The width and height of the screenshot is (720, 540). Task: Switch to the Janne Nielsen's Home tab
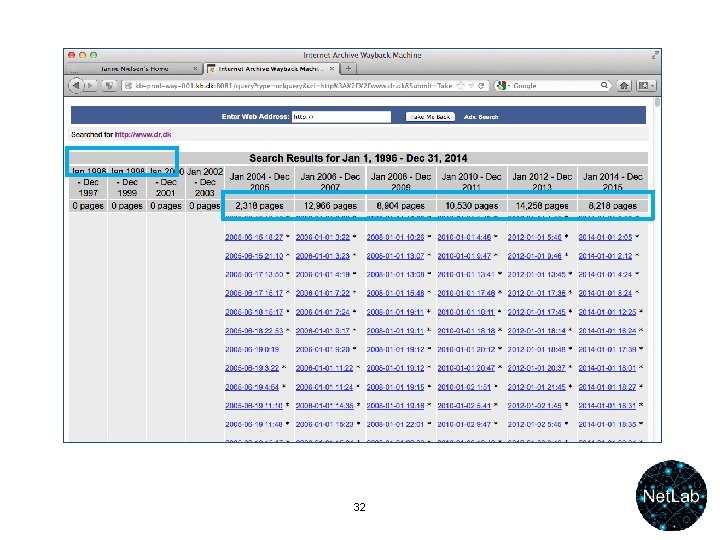[x=135, y=68]
